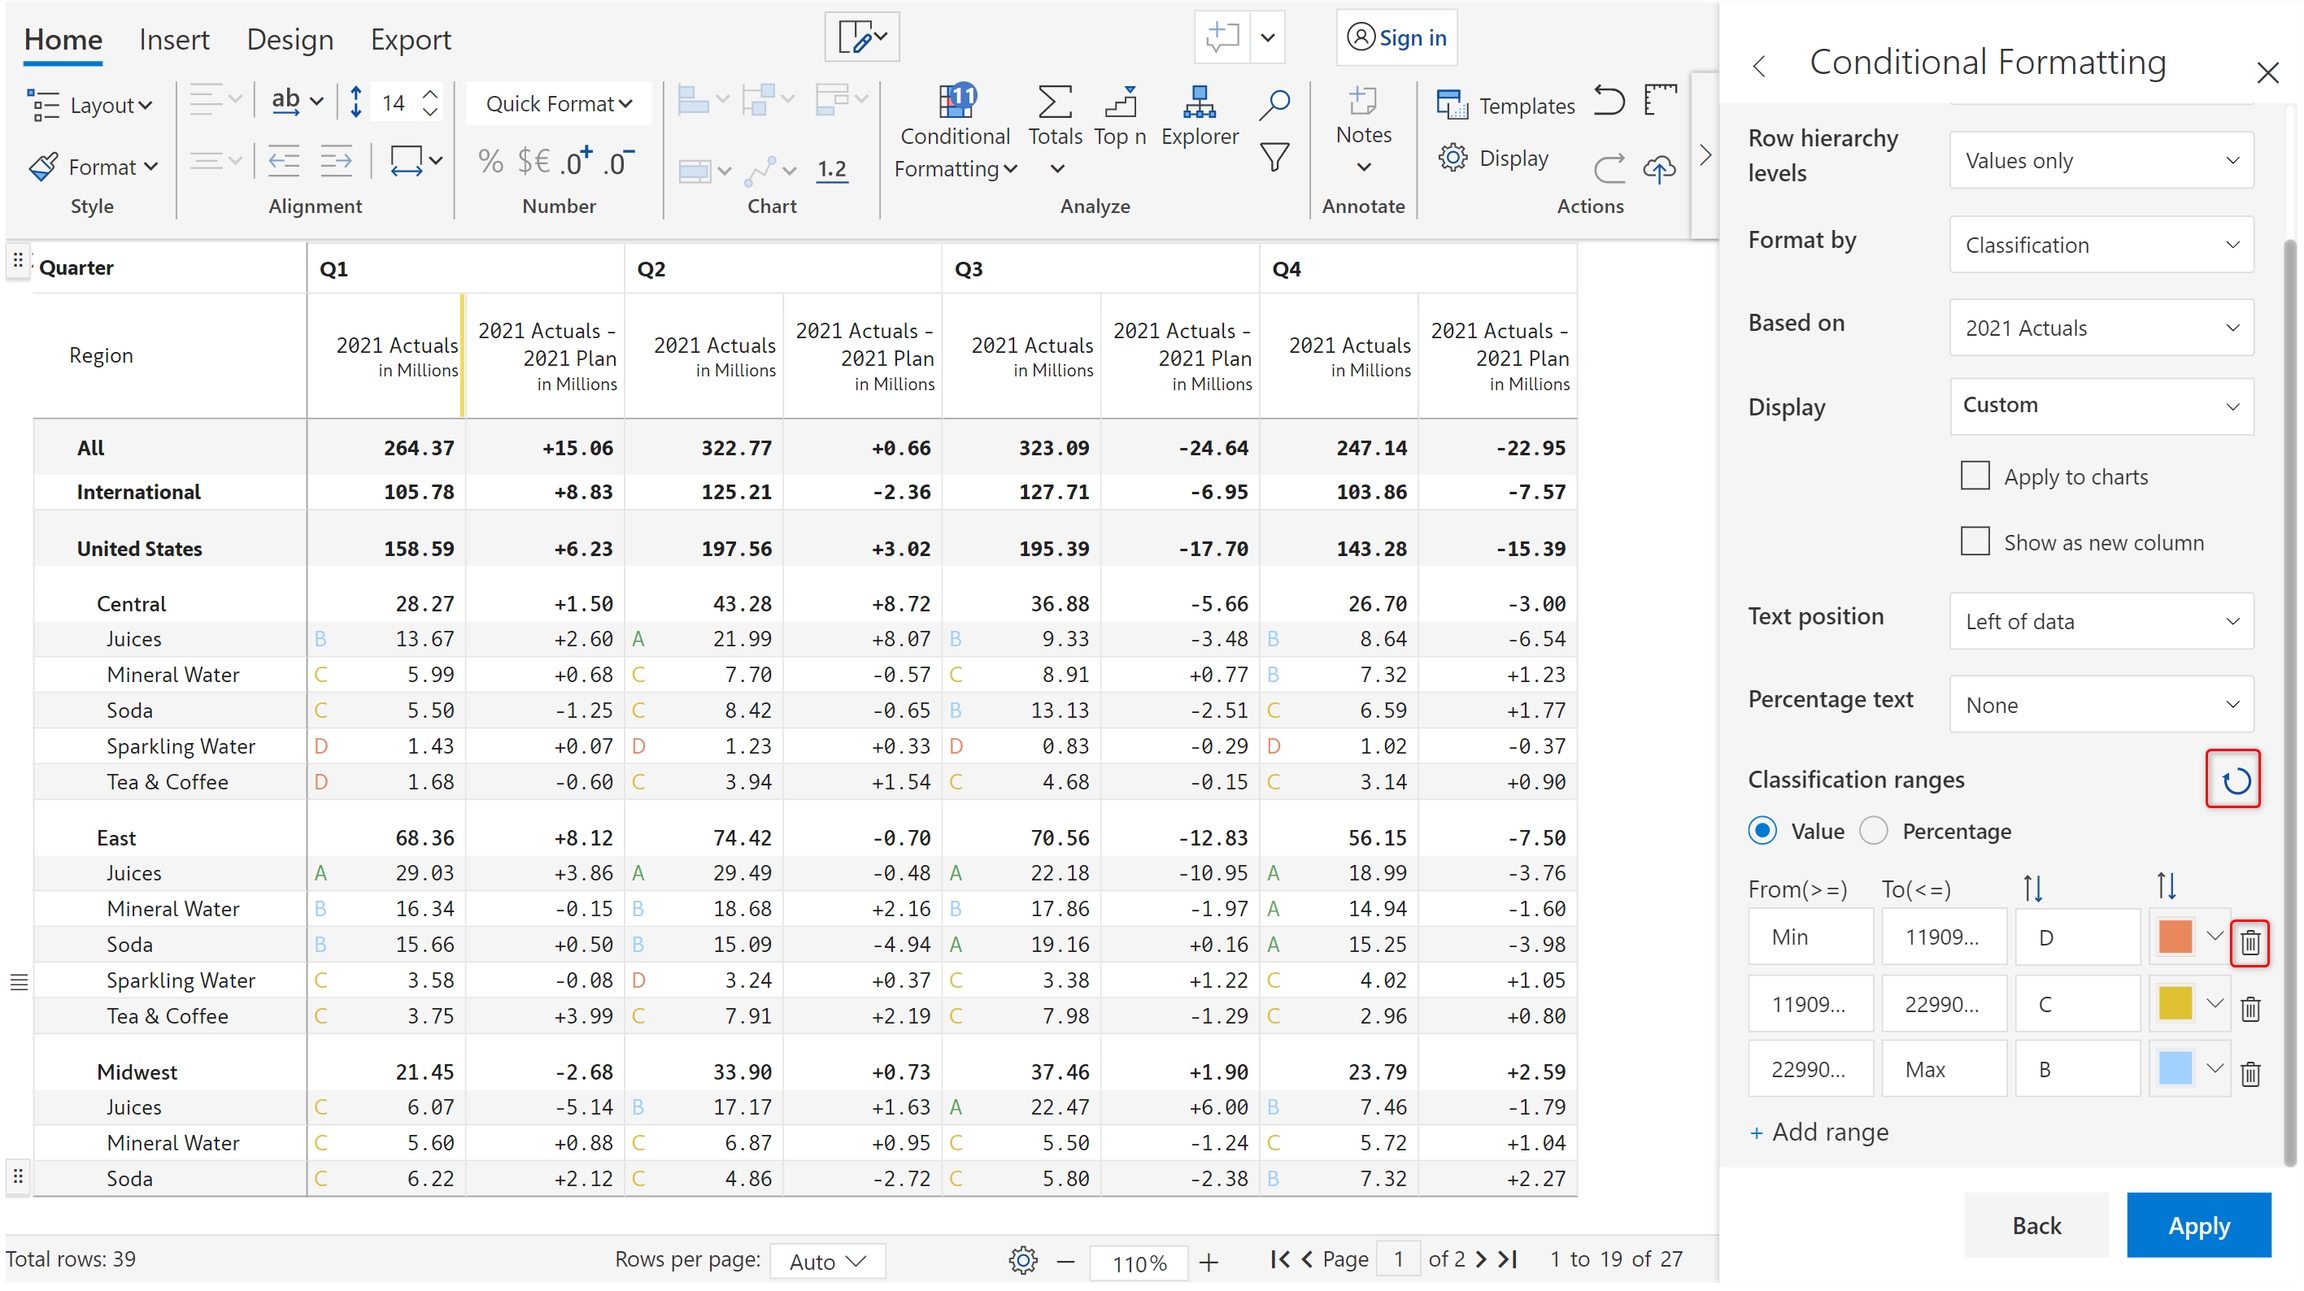Click the yellow color swatch for C

(2175, 1004)
